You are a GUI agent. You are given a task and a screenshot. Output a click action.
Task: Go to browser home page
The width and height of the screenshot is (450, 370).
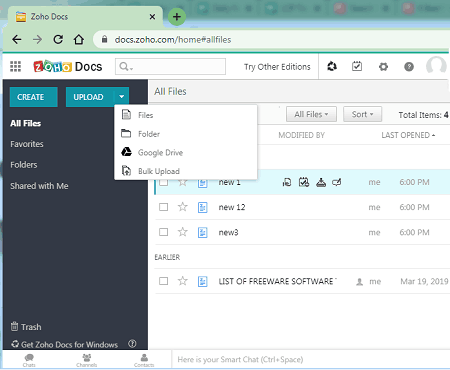(x=79, y=40)
